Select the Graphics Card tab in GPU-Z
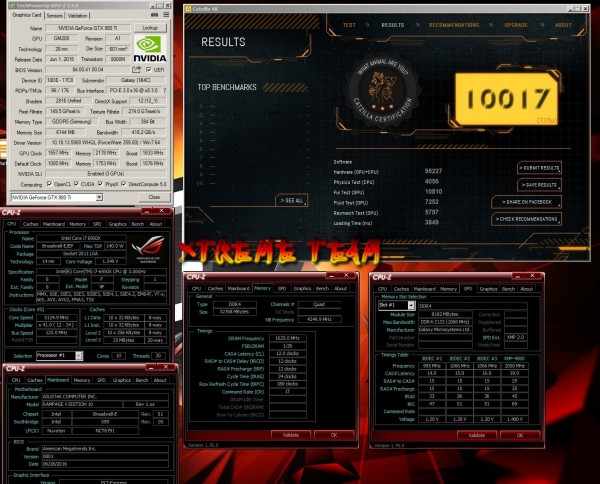Image resolution: width=600 pixels, height=484 pixels. (x=27, y=15)
